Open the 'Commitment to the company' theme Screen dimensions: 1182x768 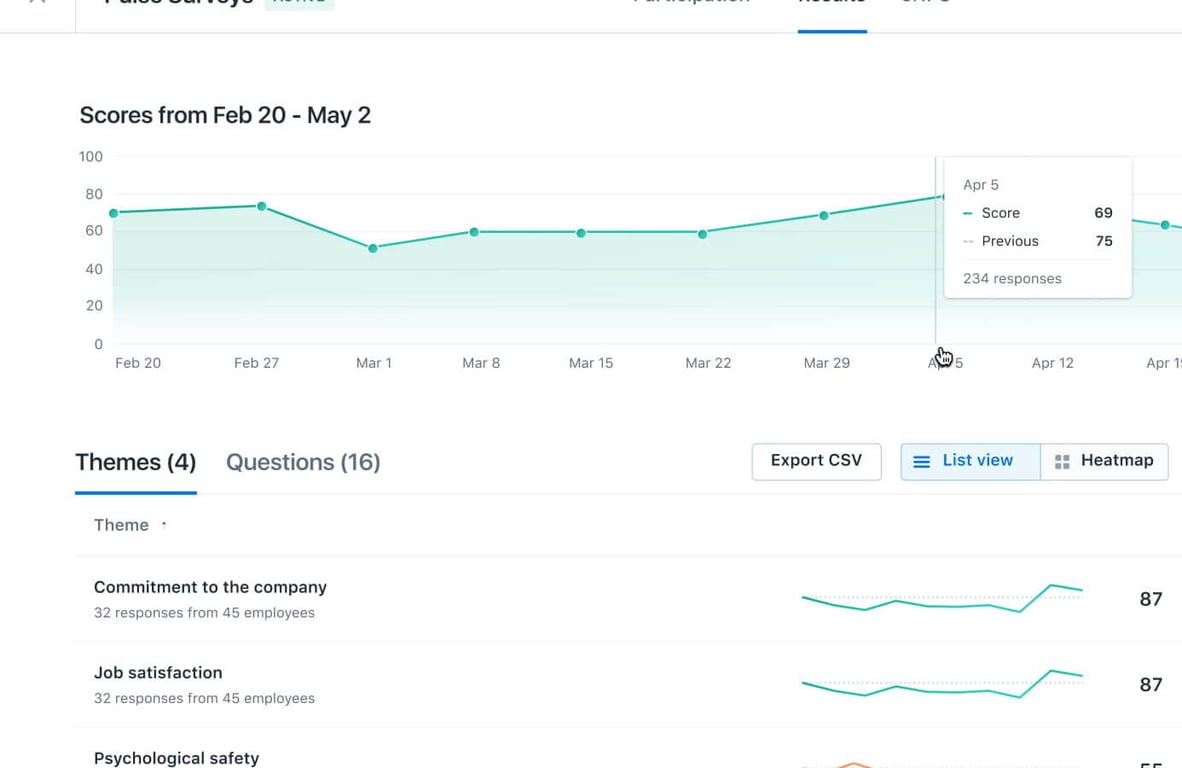210,587
